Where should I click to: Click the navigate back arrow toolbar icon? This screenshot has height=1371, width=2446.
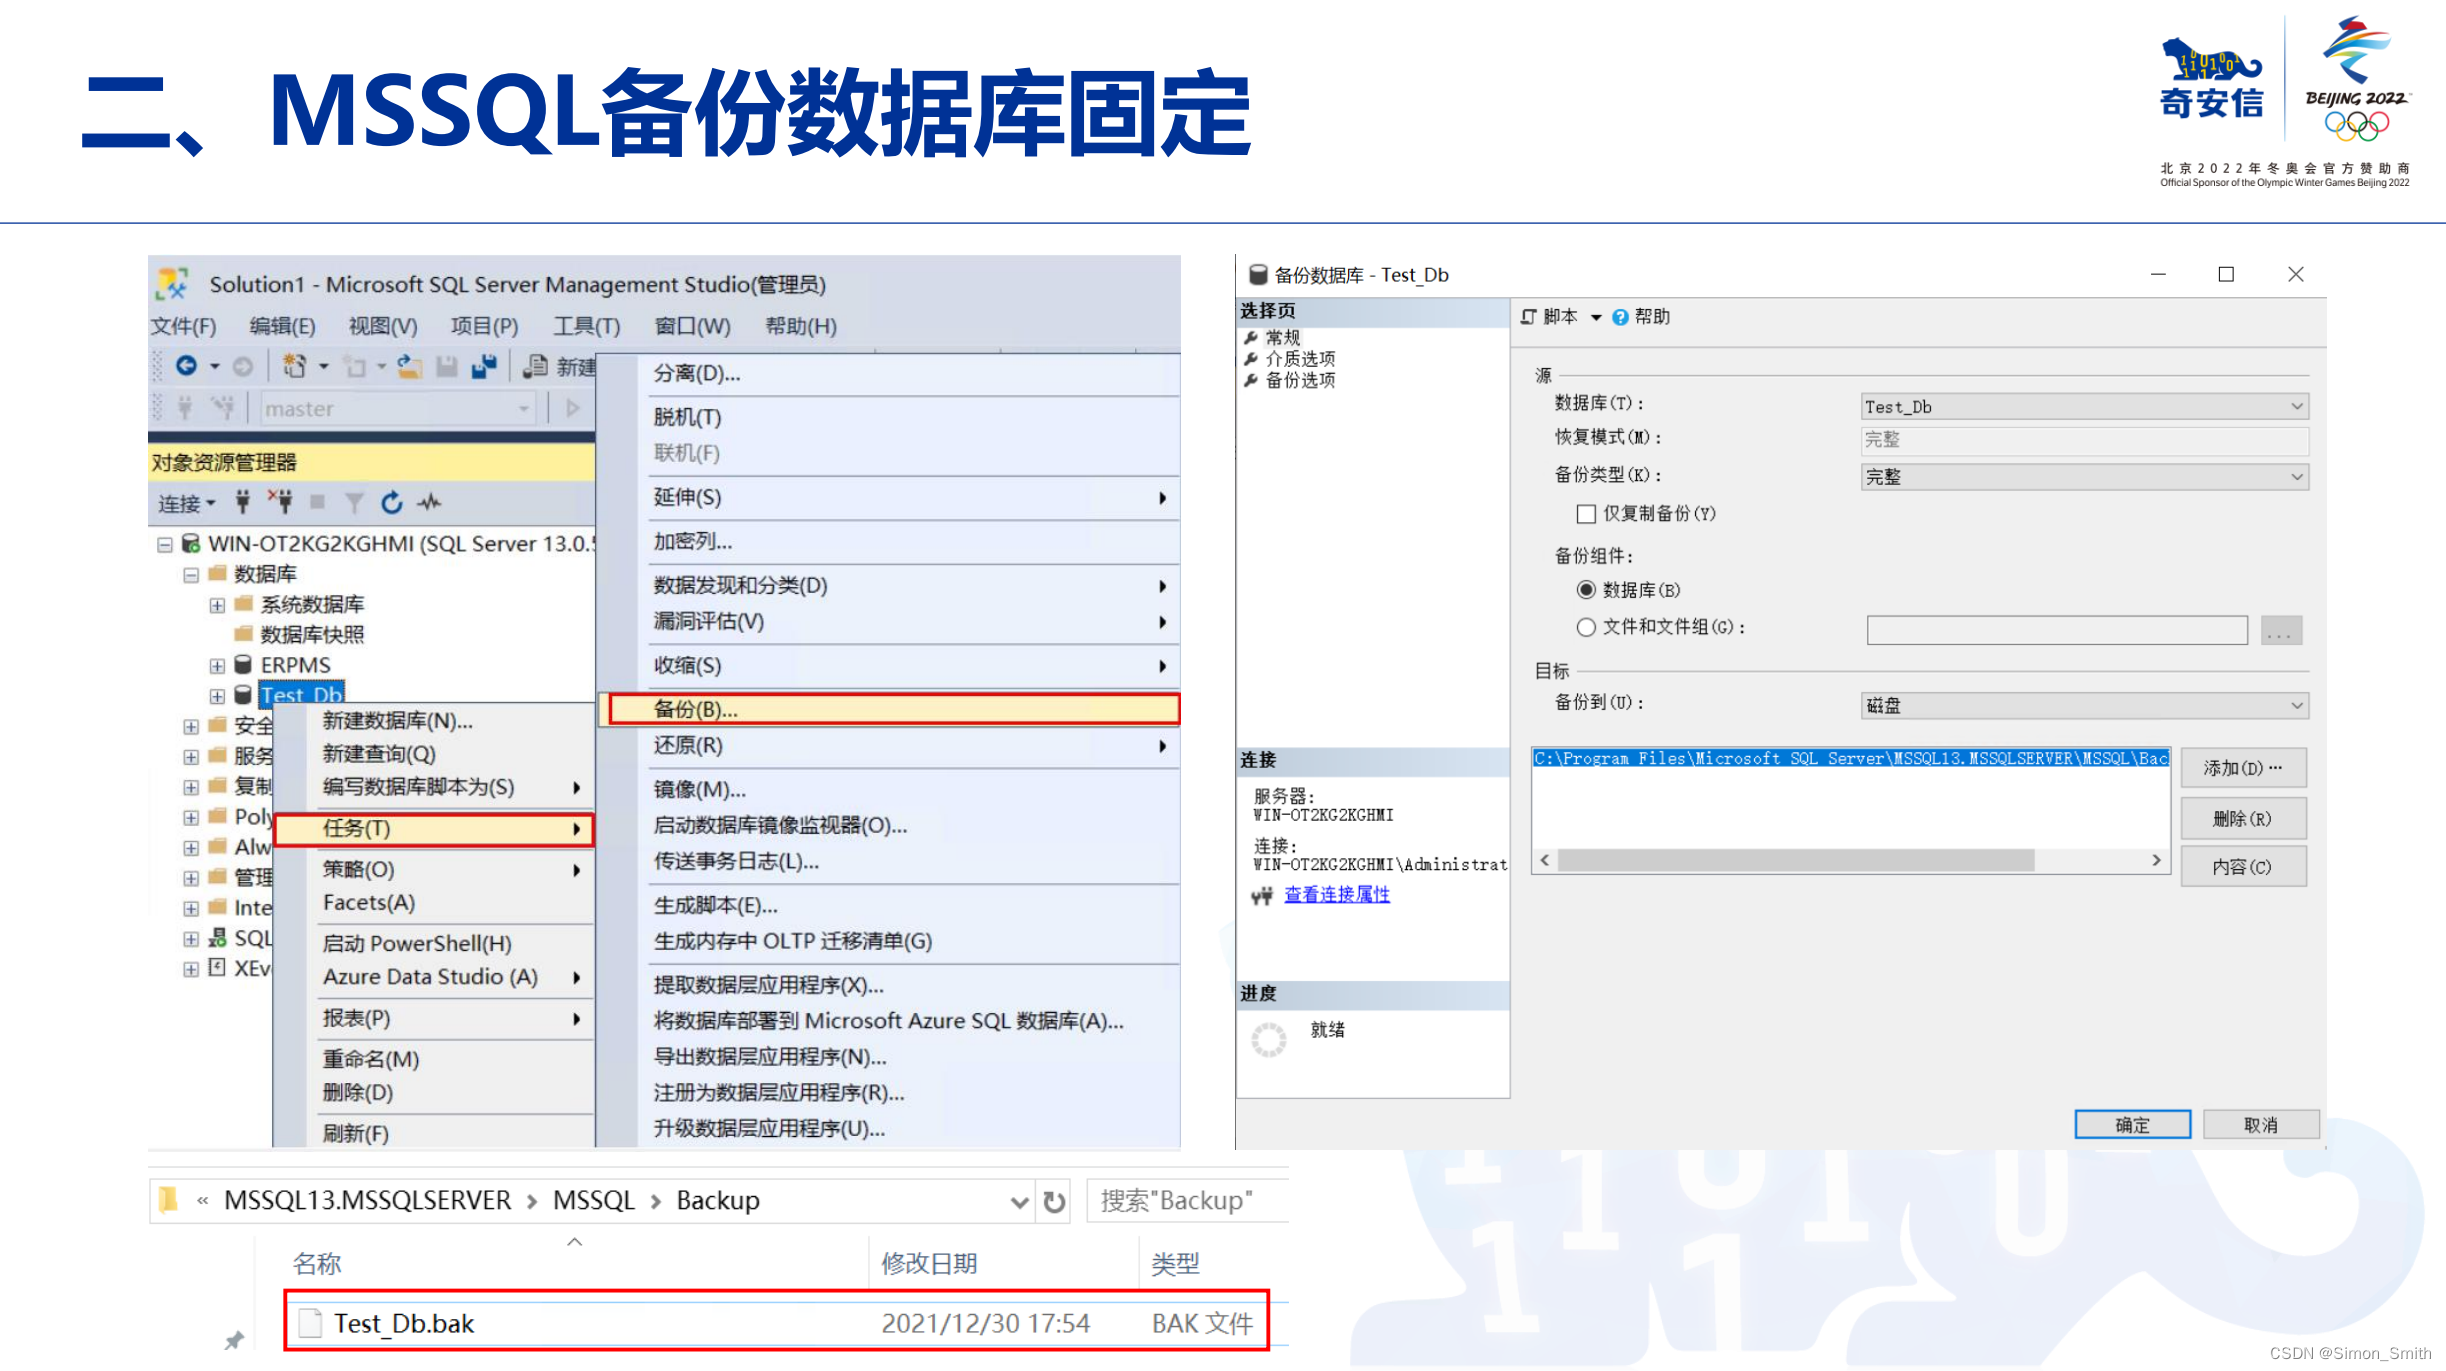coord(186,366)
